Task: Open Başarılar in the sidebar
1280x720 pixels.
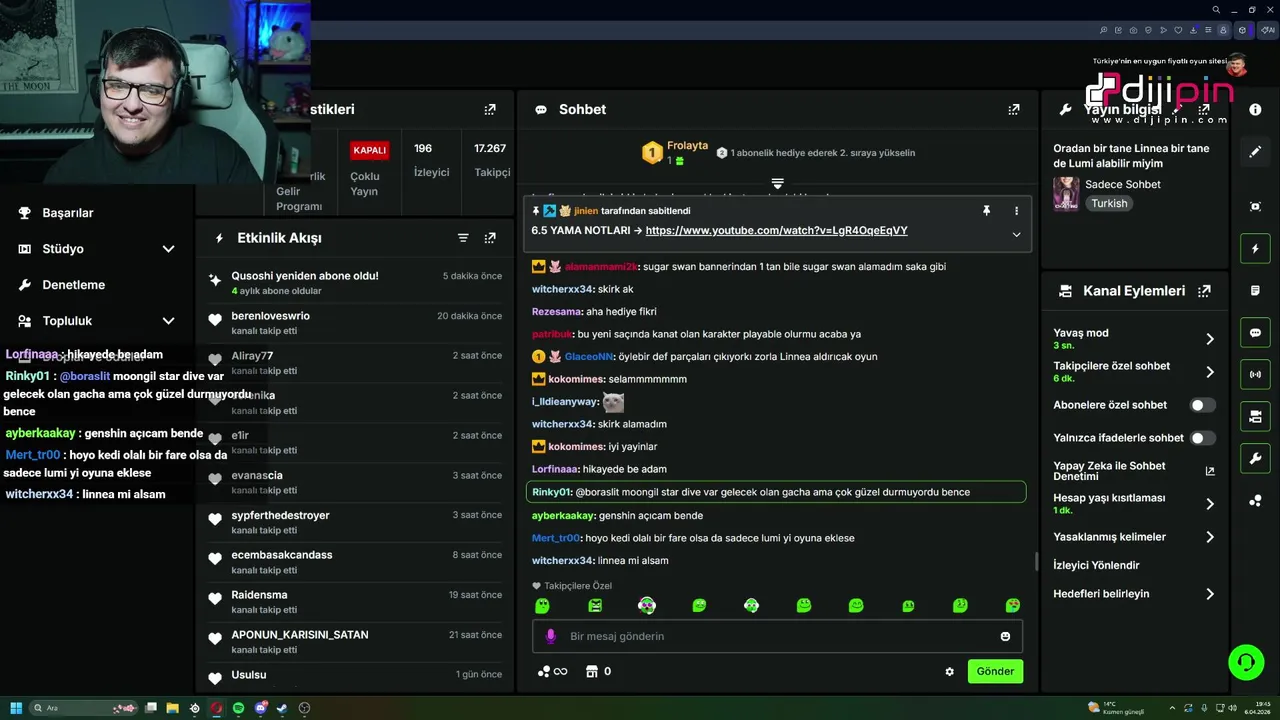Action: (x=68, y=213)
